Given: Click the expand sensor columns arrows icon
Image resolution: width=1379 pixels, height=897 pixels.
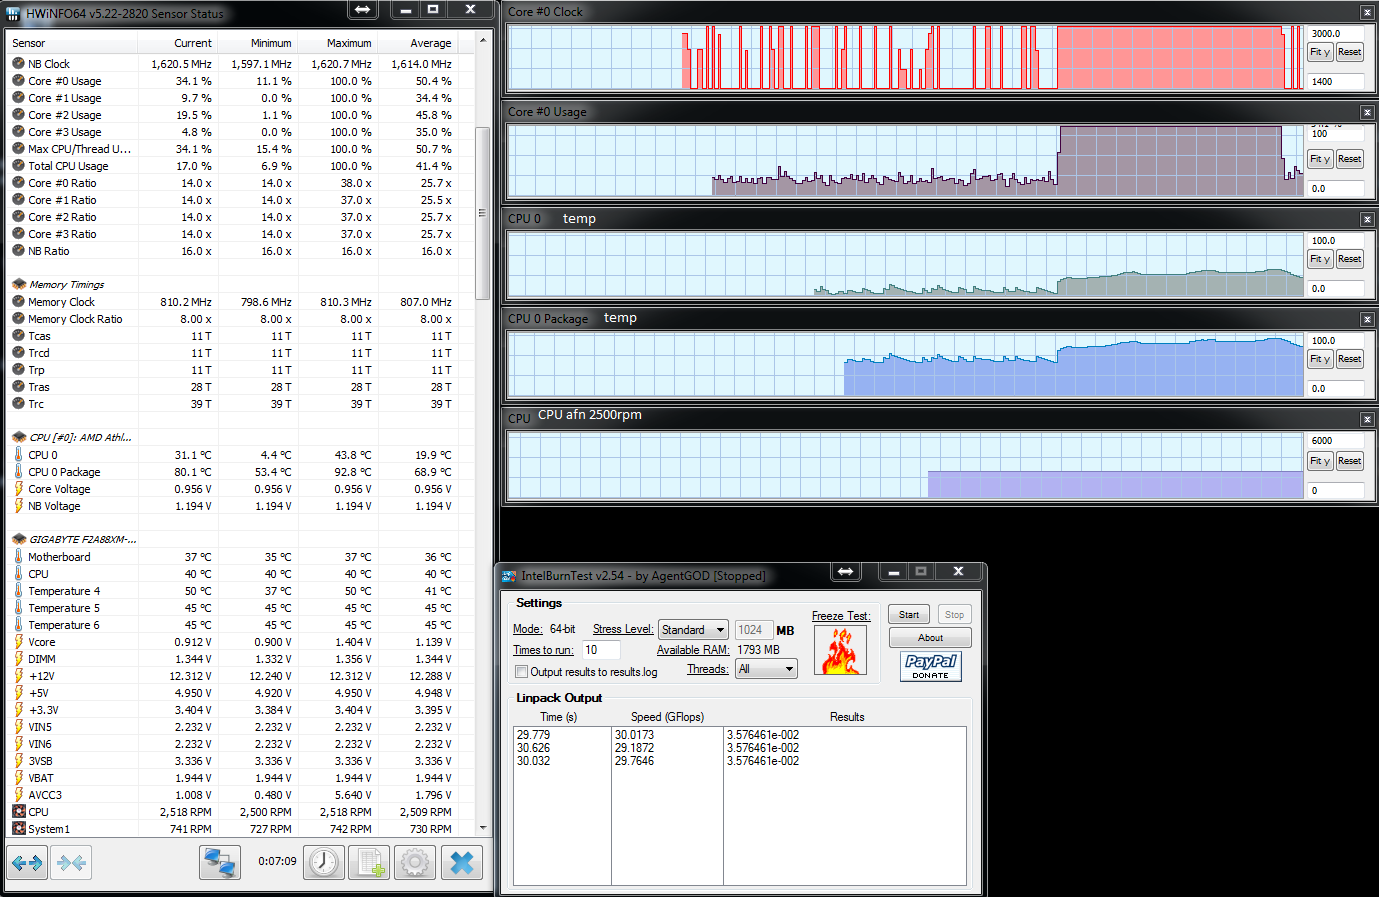Looking at the screenshot, I should coord(27,862).
